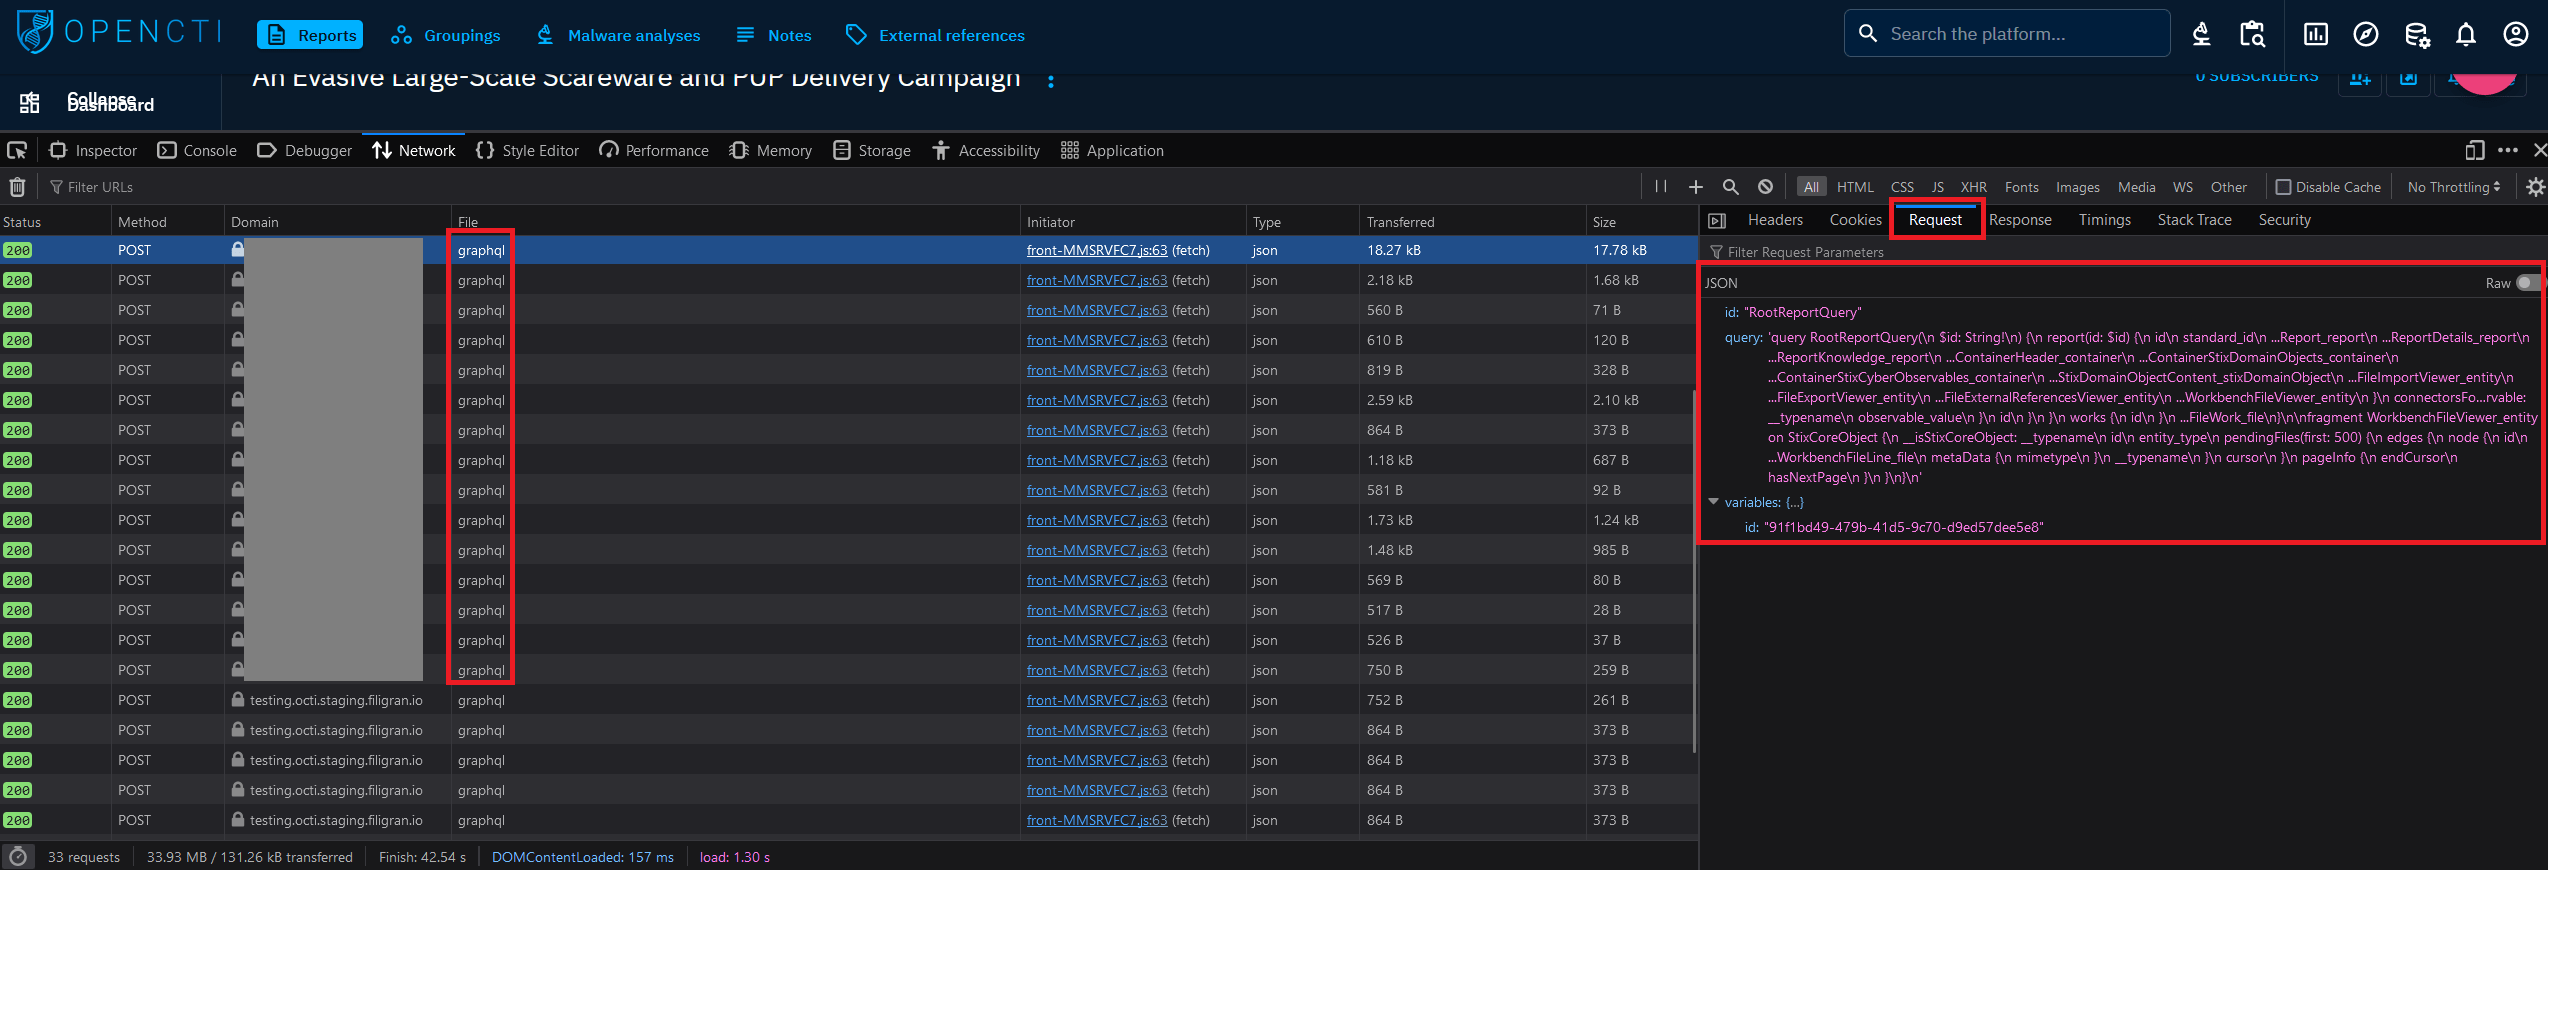Click the Search the platform field

2007,33
